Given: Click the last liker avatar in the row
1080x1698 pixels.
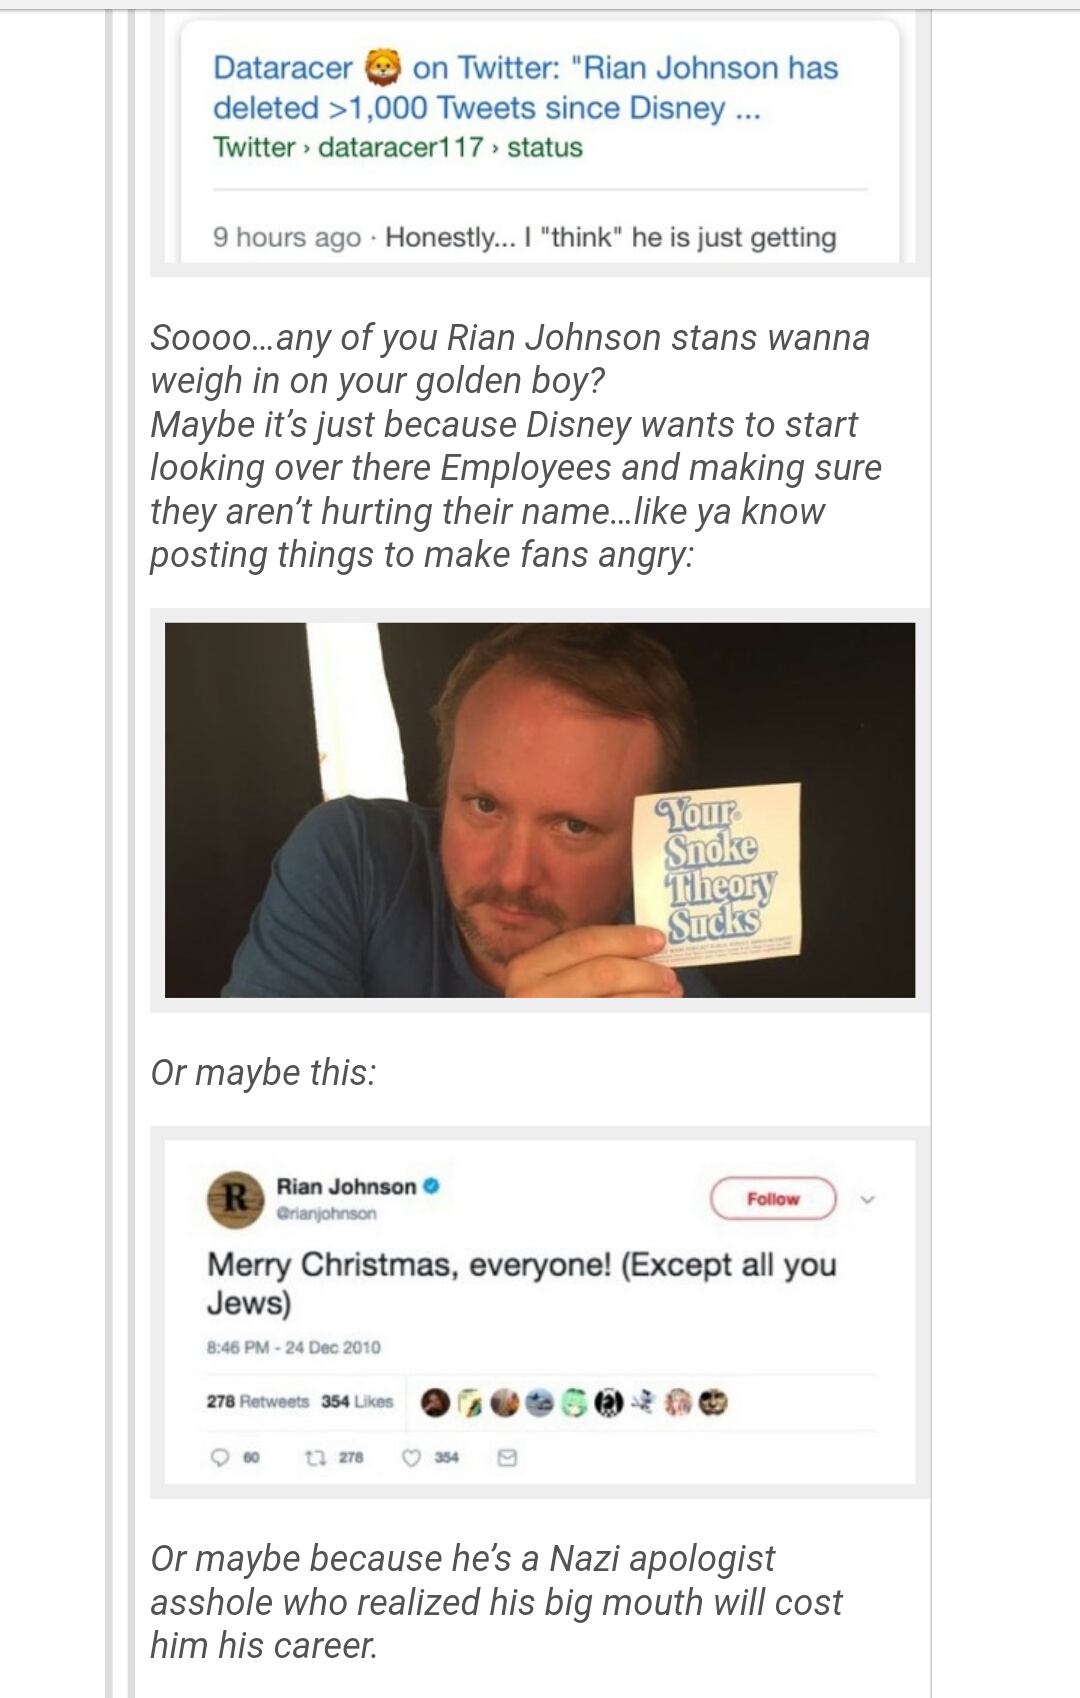Looking at the screenshot, I should click(x=713, y=1403).
